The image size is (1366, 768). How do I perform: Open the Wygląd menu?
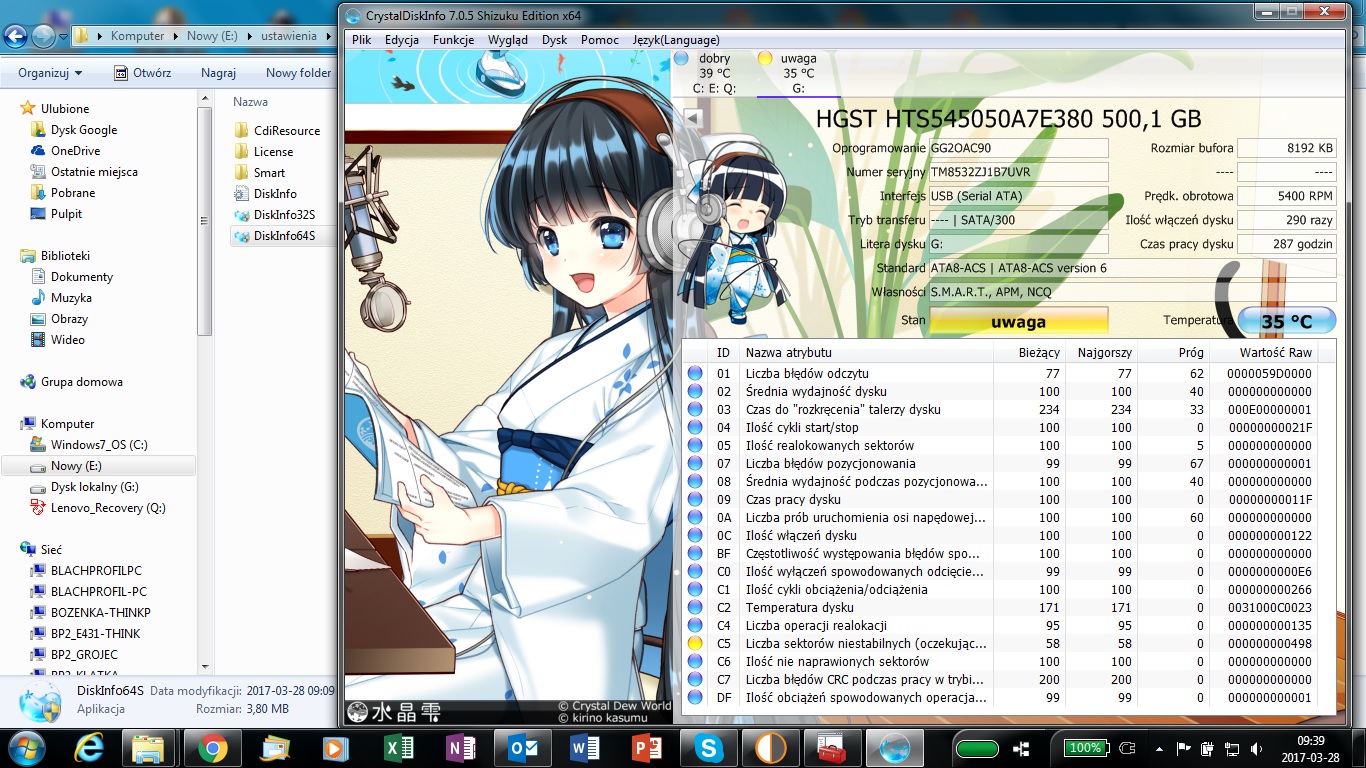click(x=508, y=40)
